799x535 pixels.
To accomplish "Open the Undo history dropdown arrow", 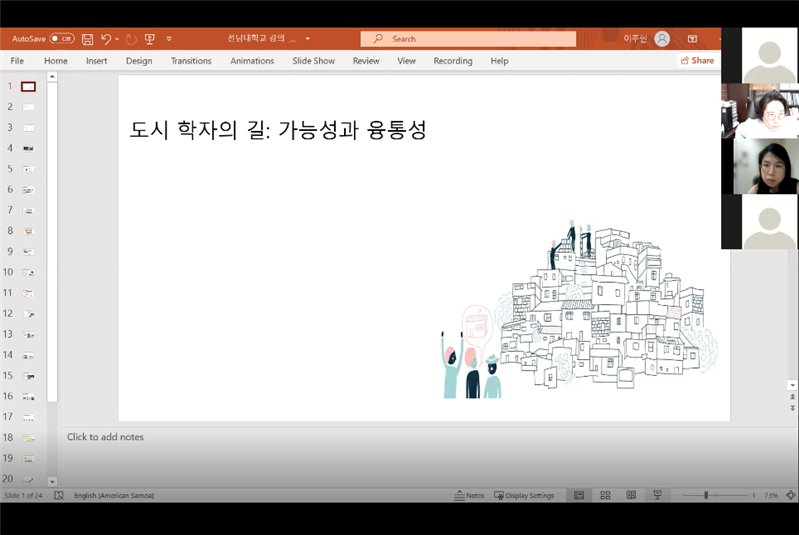I will pos(117,39).
